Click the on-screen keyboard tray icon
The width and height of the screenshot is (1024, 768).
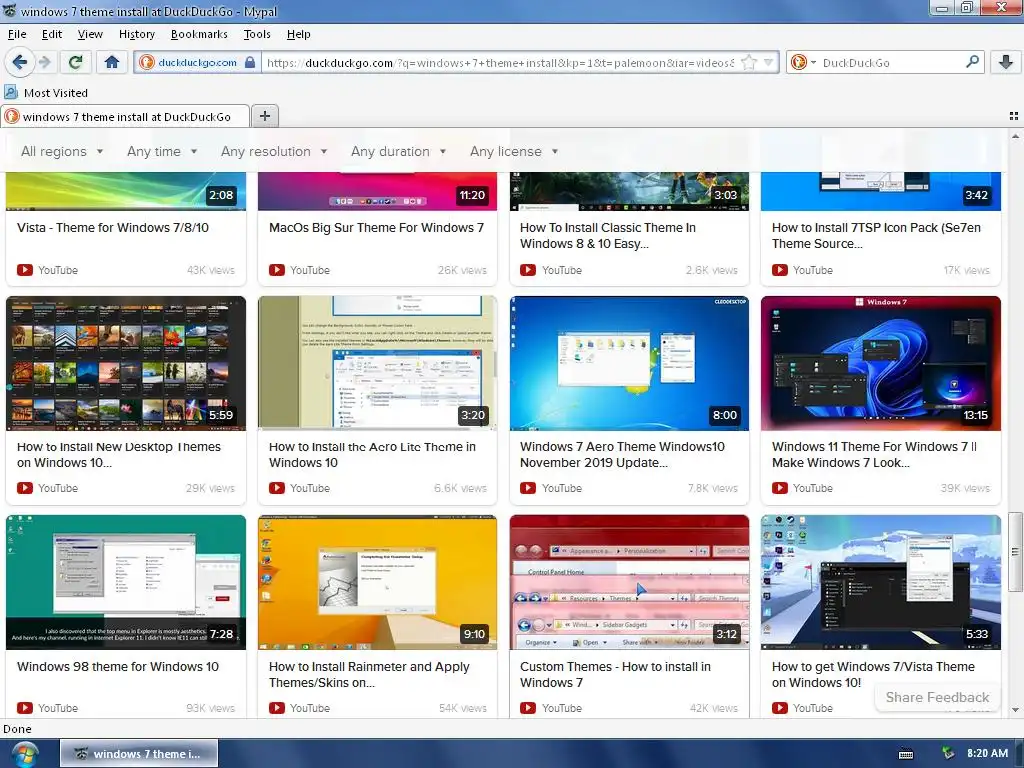pyautogui.click(x=906, y=754)
